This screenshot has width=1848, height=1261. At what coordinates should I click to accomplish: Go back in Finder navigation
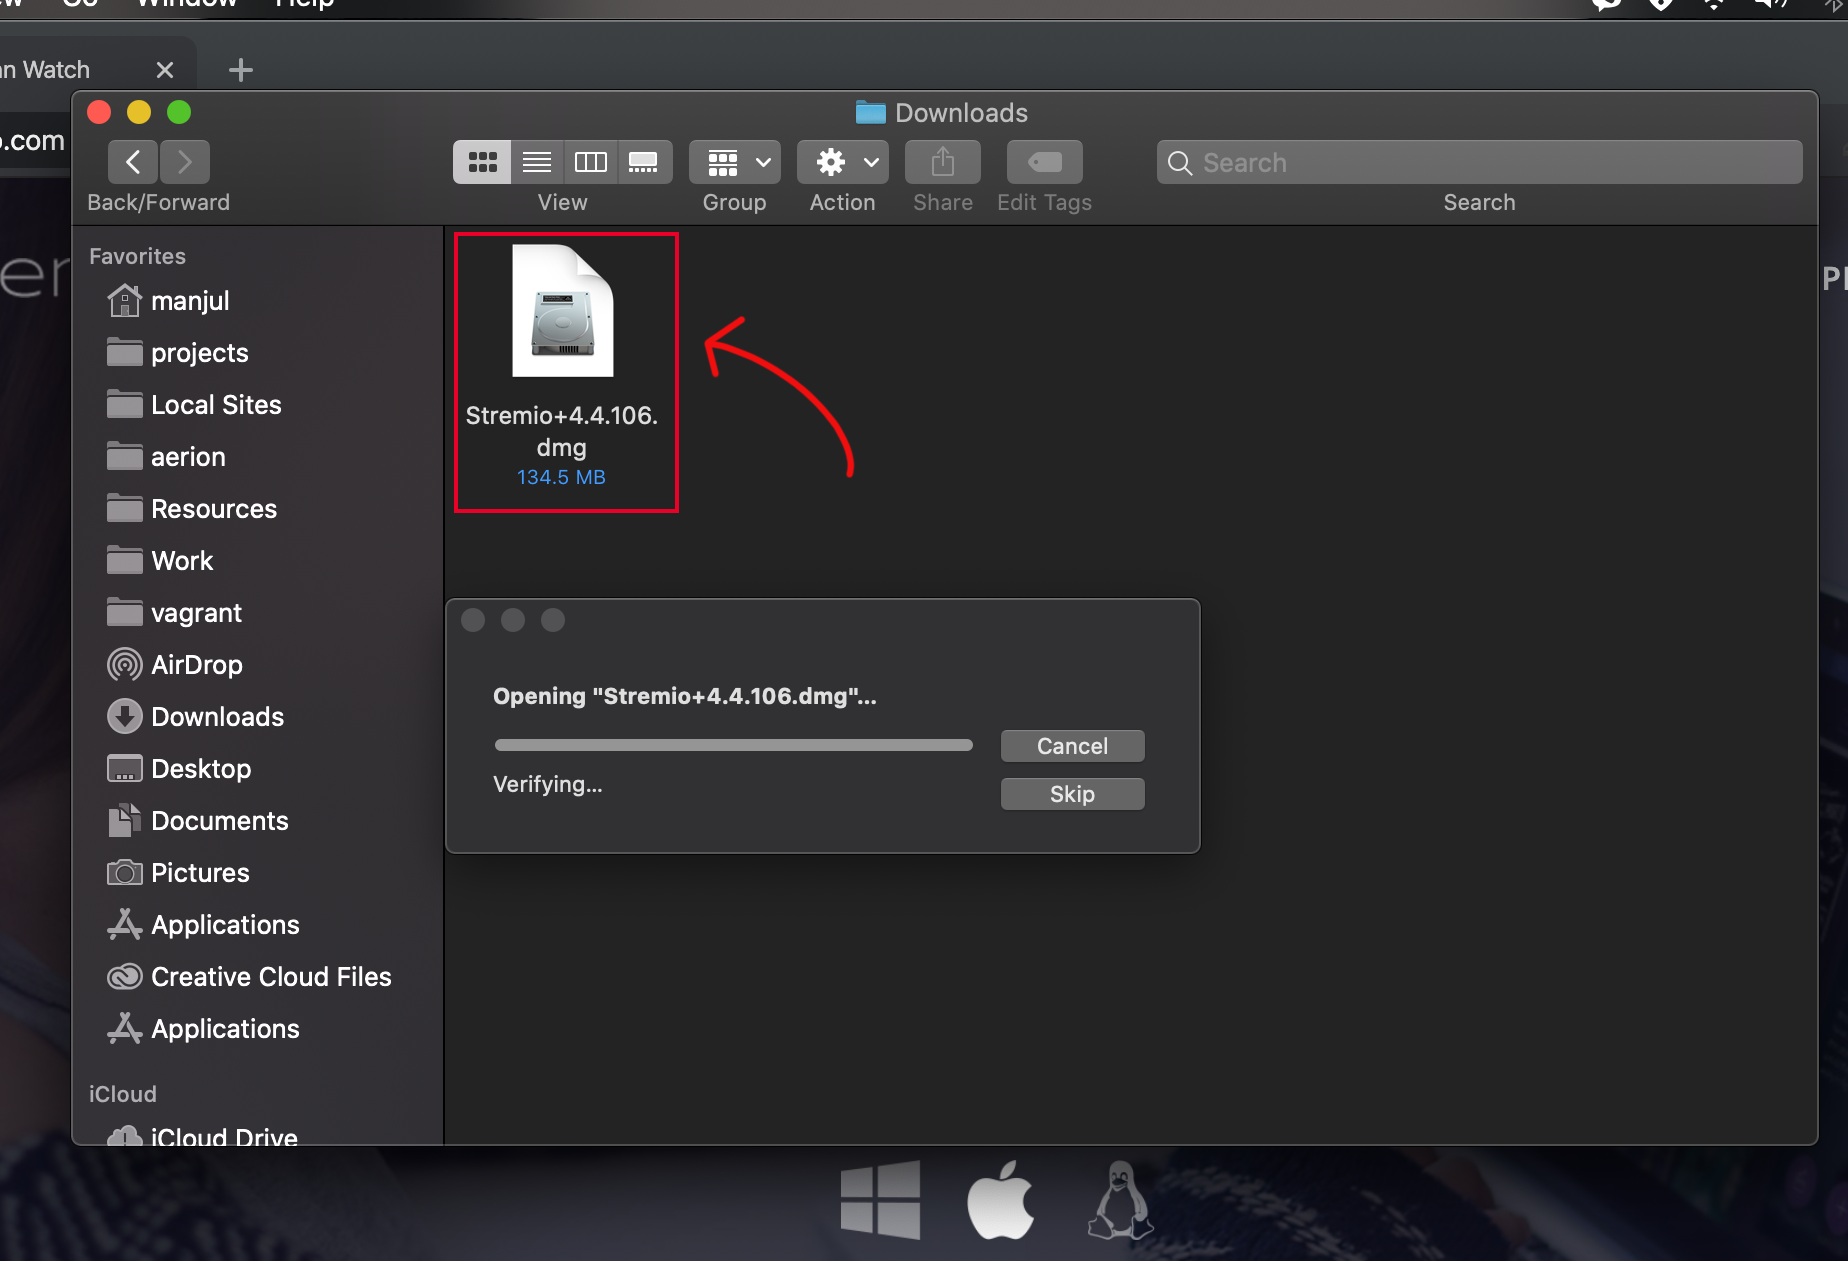coord(133,162)
